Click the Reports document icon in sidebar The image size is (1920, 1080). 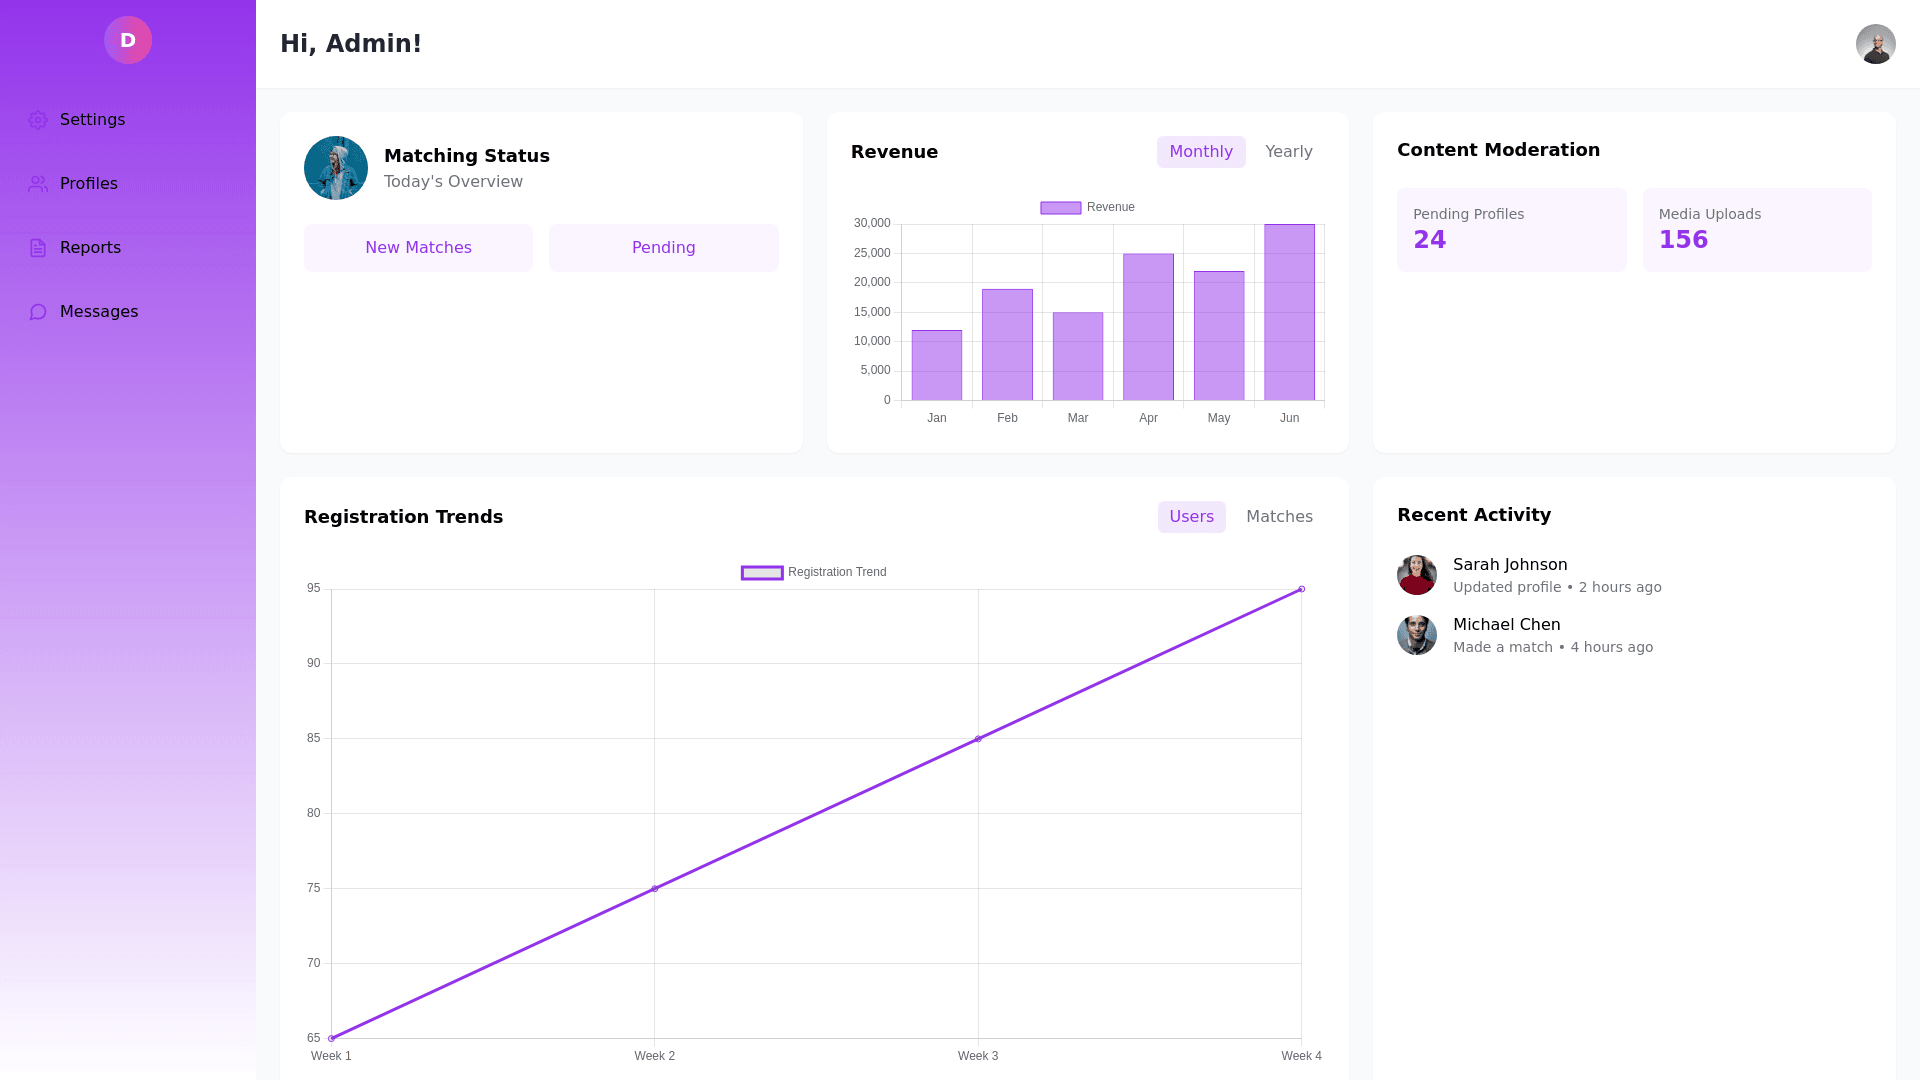38,248
